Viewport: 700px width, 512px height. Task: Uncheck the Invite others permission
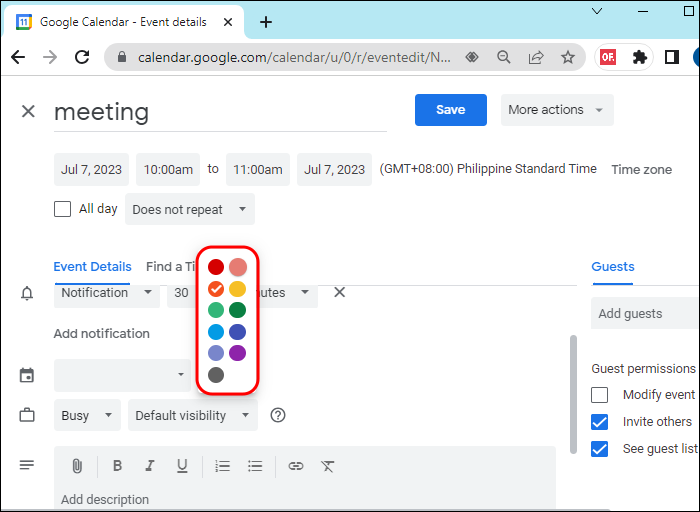[599, 422]
